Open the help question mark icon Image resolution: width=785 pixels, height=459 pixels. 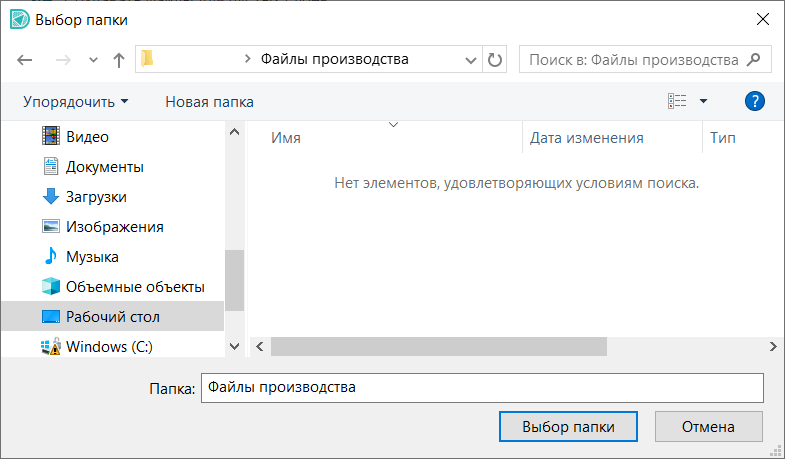pyautogui.click(x=755, y=101)
